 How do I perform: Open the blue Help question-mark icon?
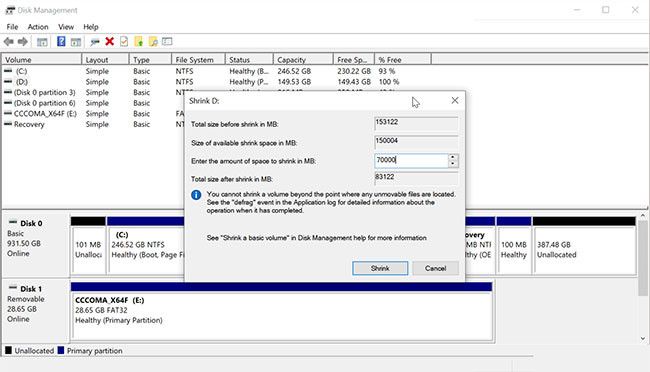coord(61,41)
